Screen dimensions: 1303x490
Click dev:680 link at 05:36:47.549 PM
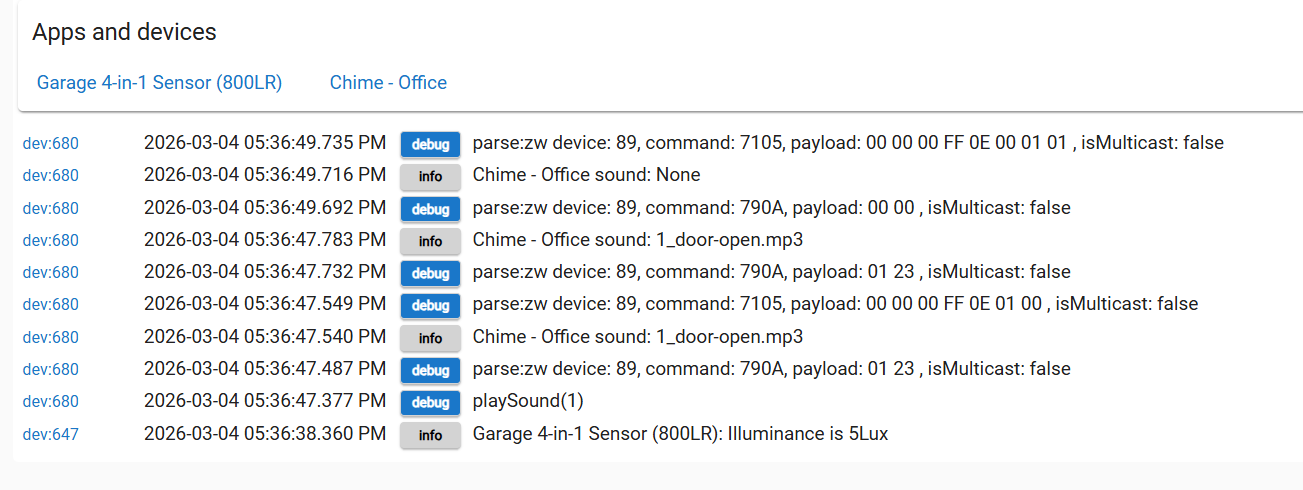point(50,305)
